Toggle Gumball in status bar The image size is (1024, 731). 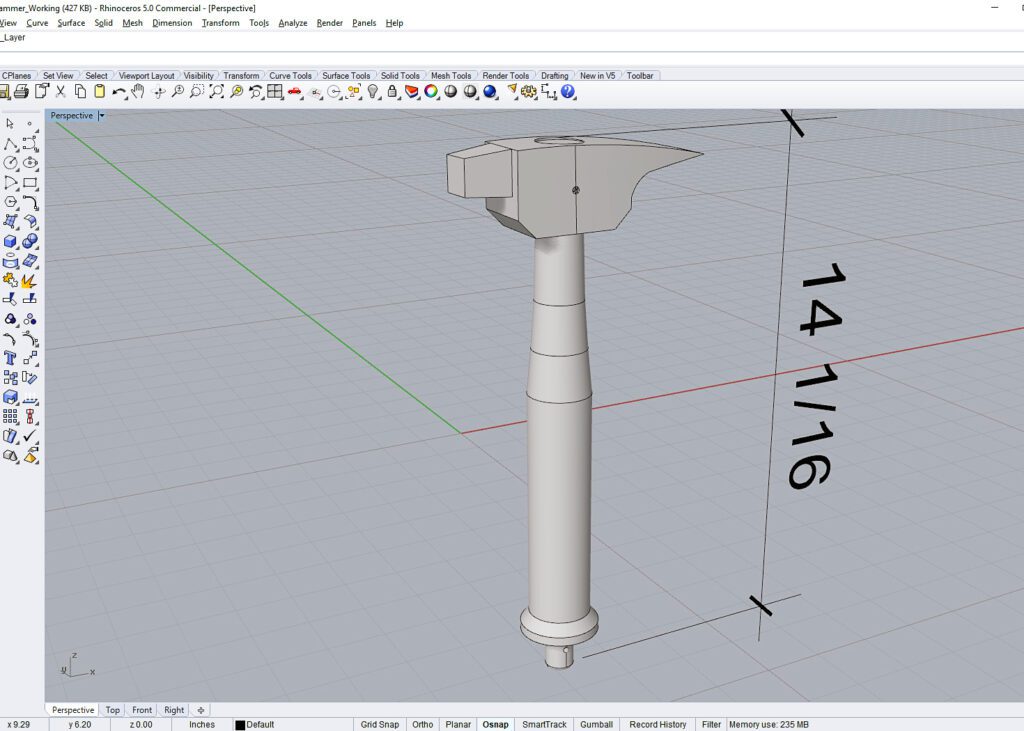tap(596, 724)
